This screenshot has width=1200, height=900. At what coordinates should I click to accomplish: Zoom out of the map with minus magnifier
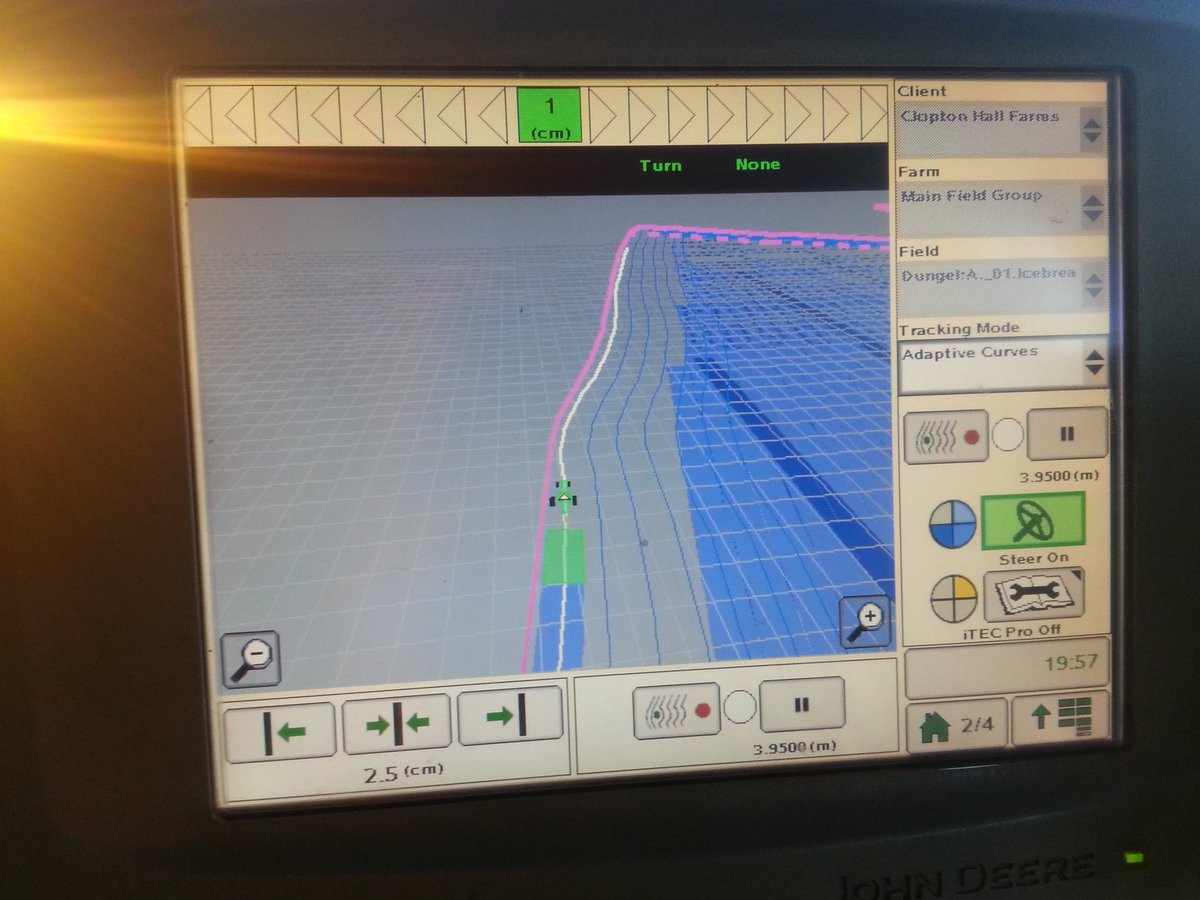250,660
